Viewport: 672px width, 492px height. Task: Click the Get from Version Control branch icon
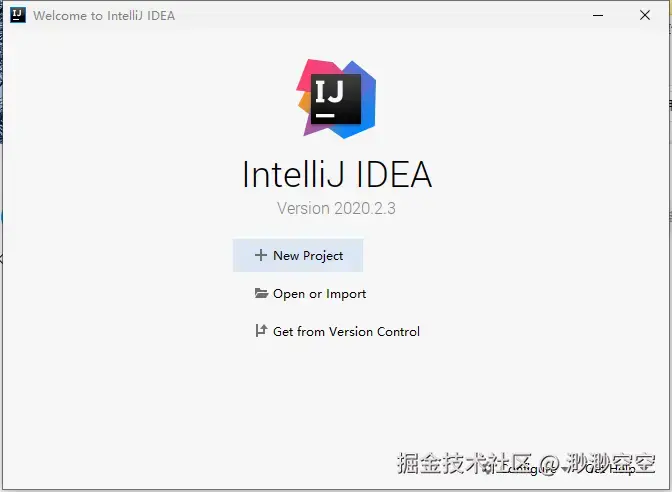pos(261,330)
